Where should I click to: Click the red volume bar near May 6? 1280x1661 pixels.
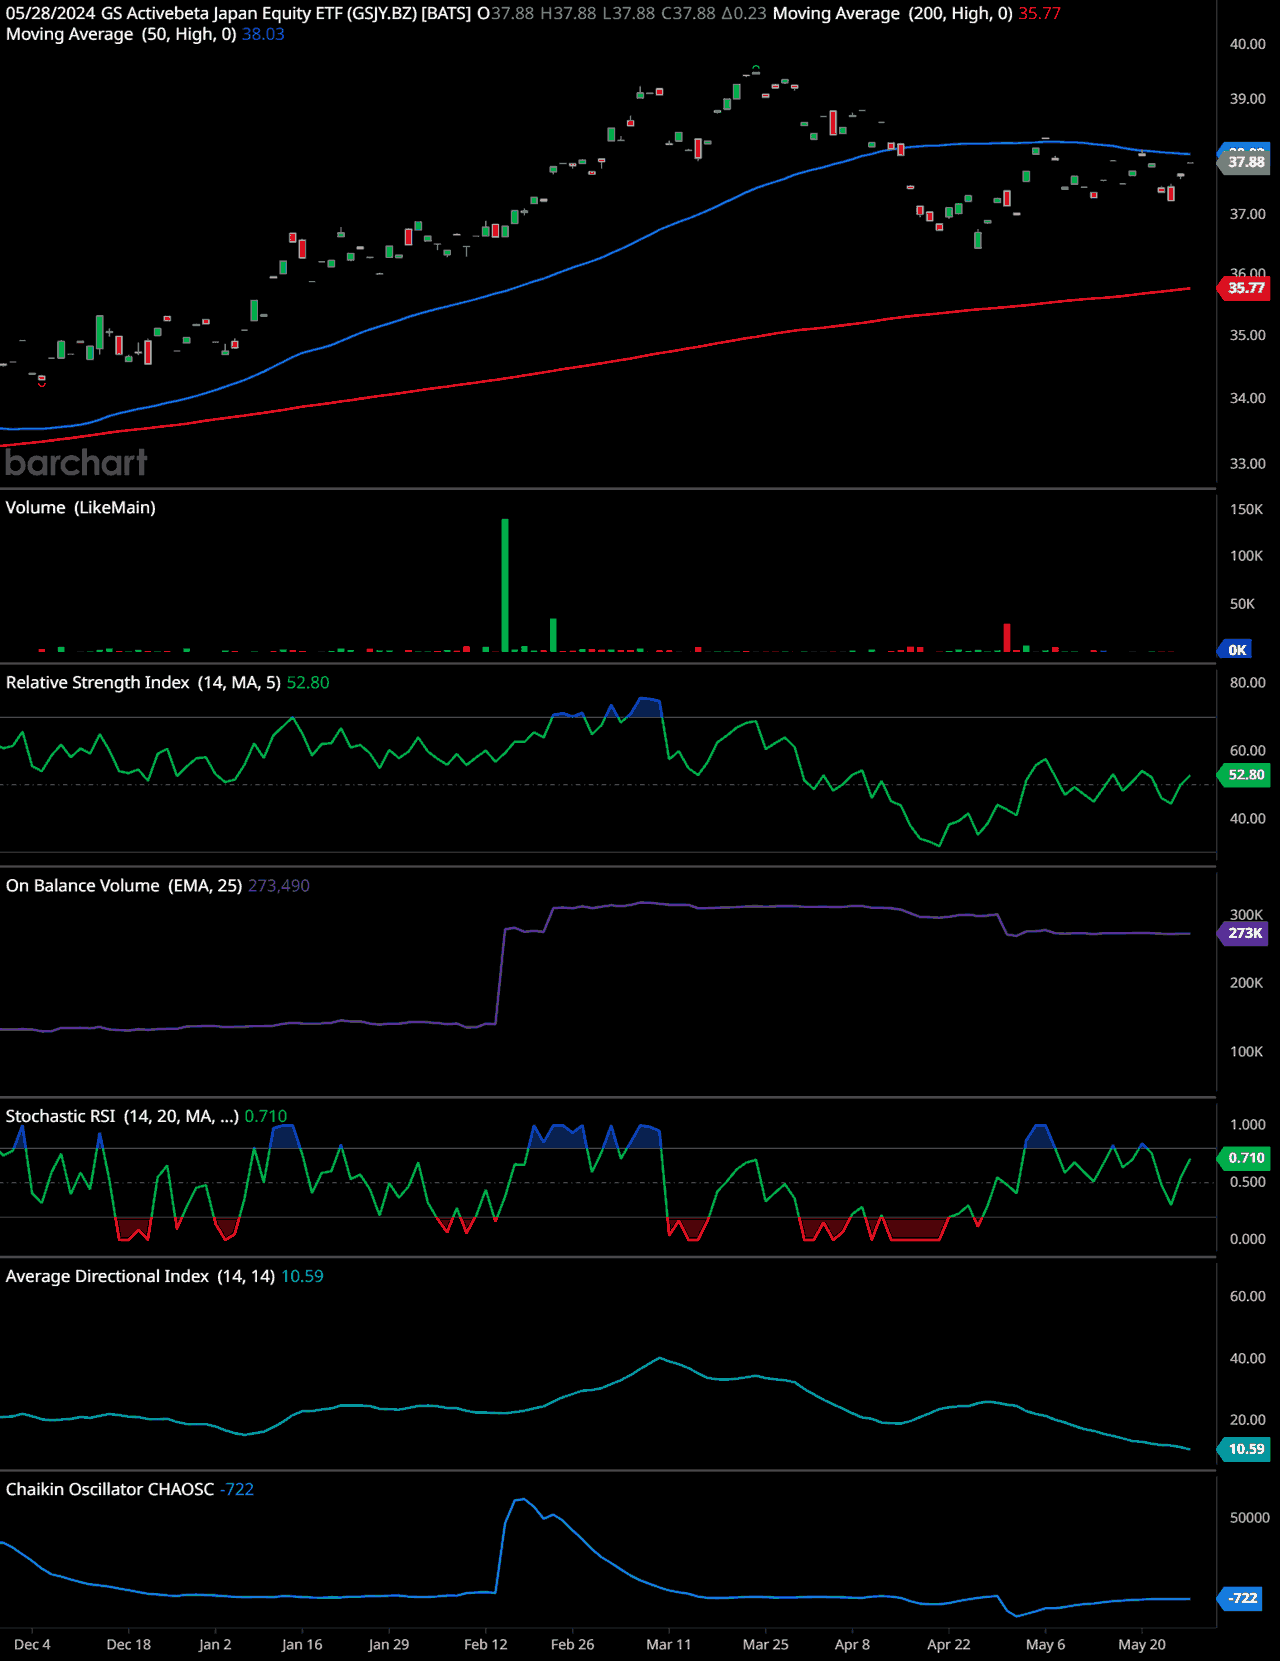(x=1007, y=638)
